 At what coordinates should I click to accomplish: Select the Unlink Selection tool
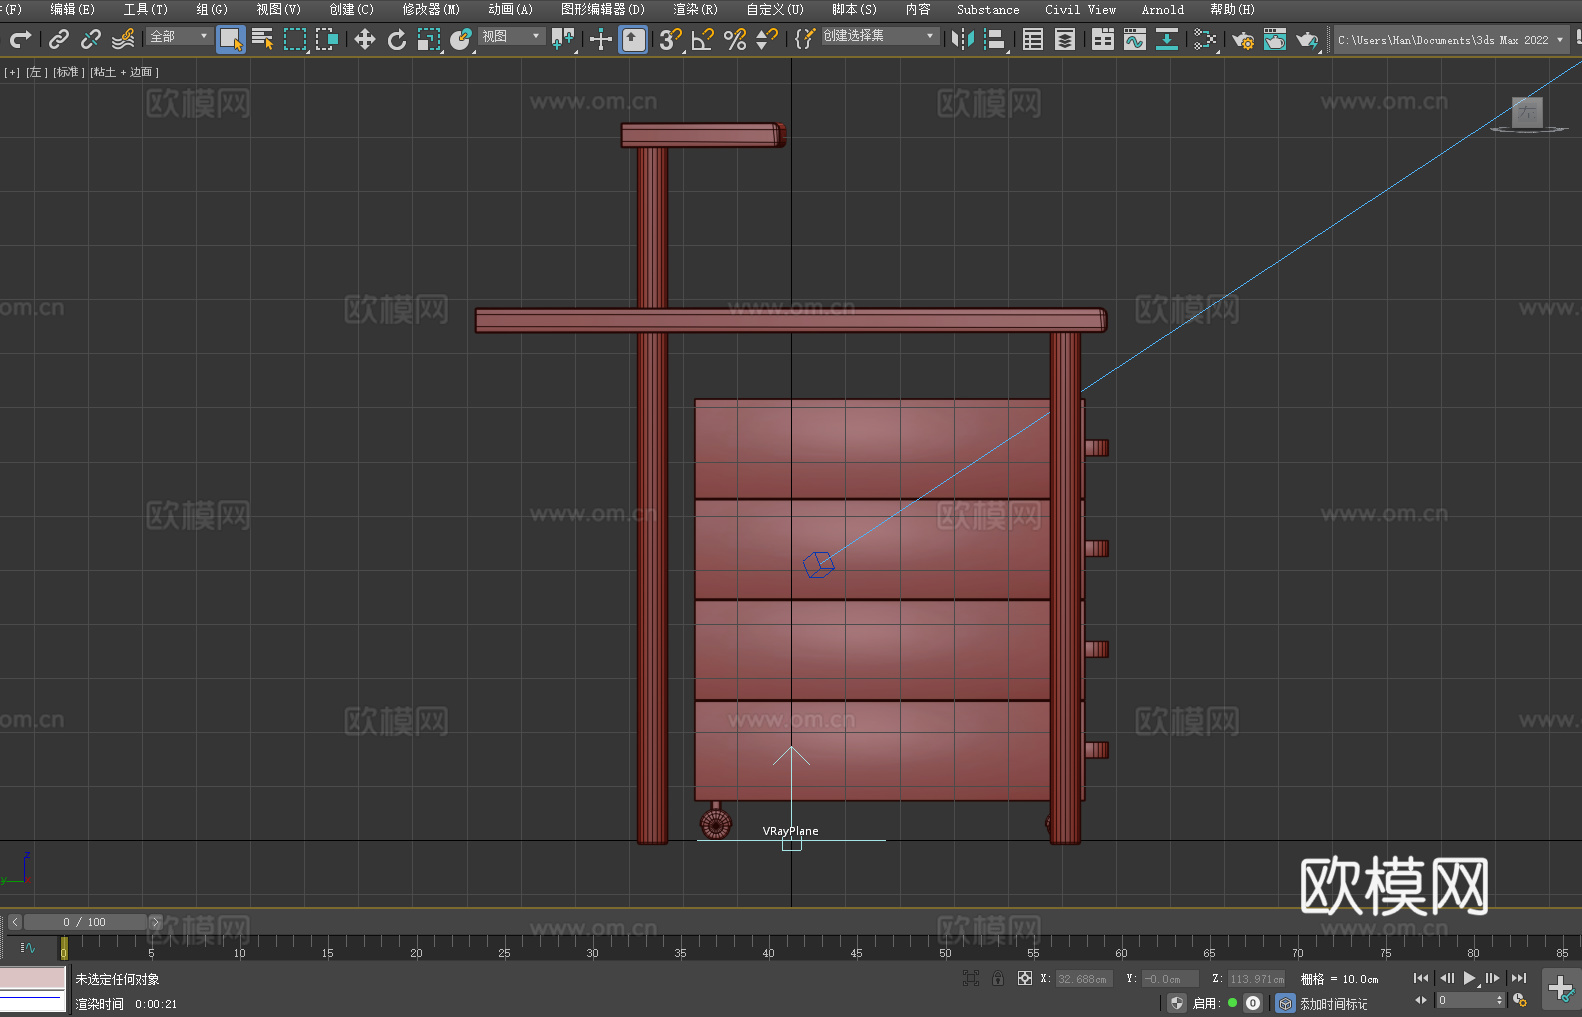tap(91, 39)
